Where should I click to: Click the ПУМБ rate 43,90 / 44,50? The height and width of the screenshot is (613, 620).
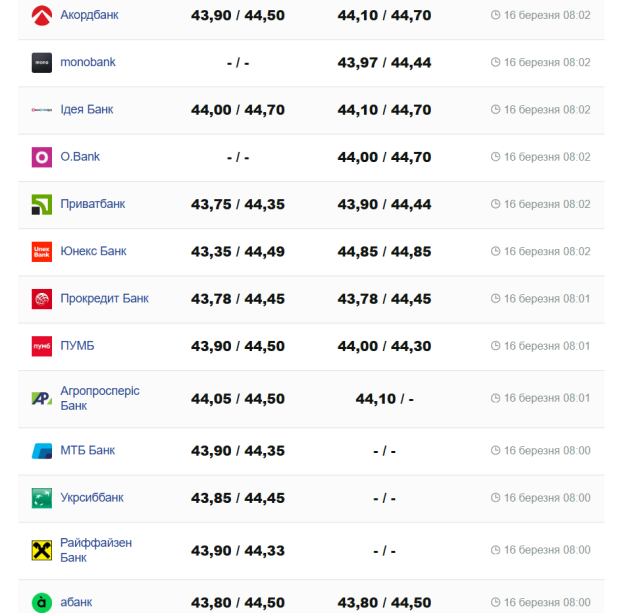click(x=238, y=346)
